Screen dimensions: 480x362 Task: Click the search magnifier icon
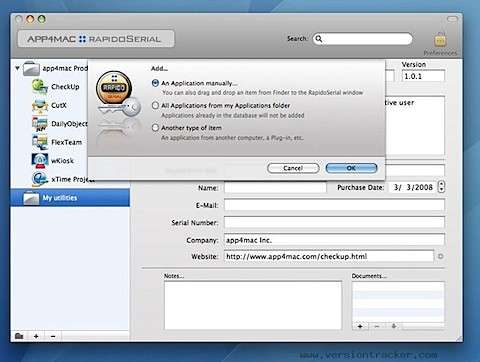319,39
